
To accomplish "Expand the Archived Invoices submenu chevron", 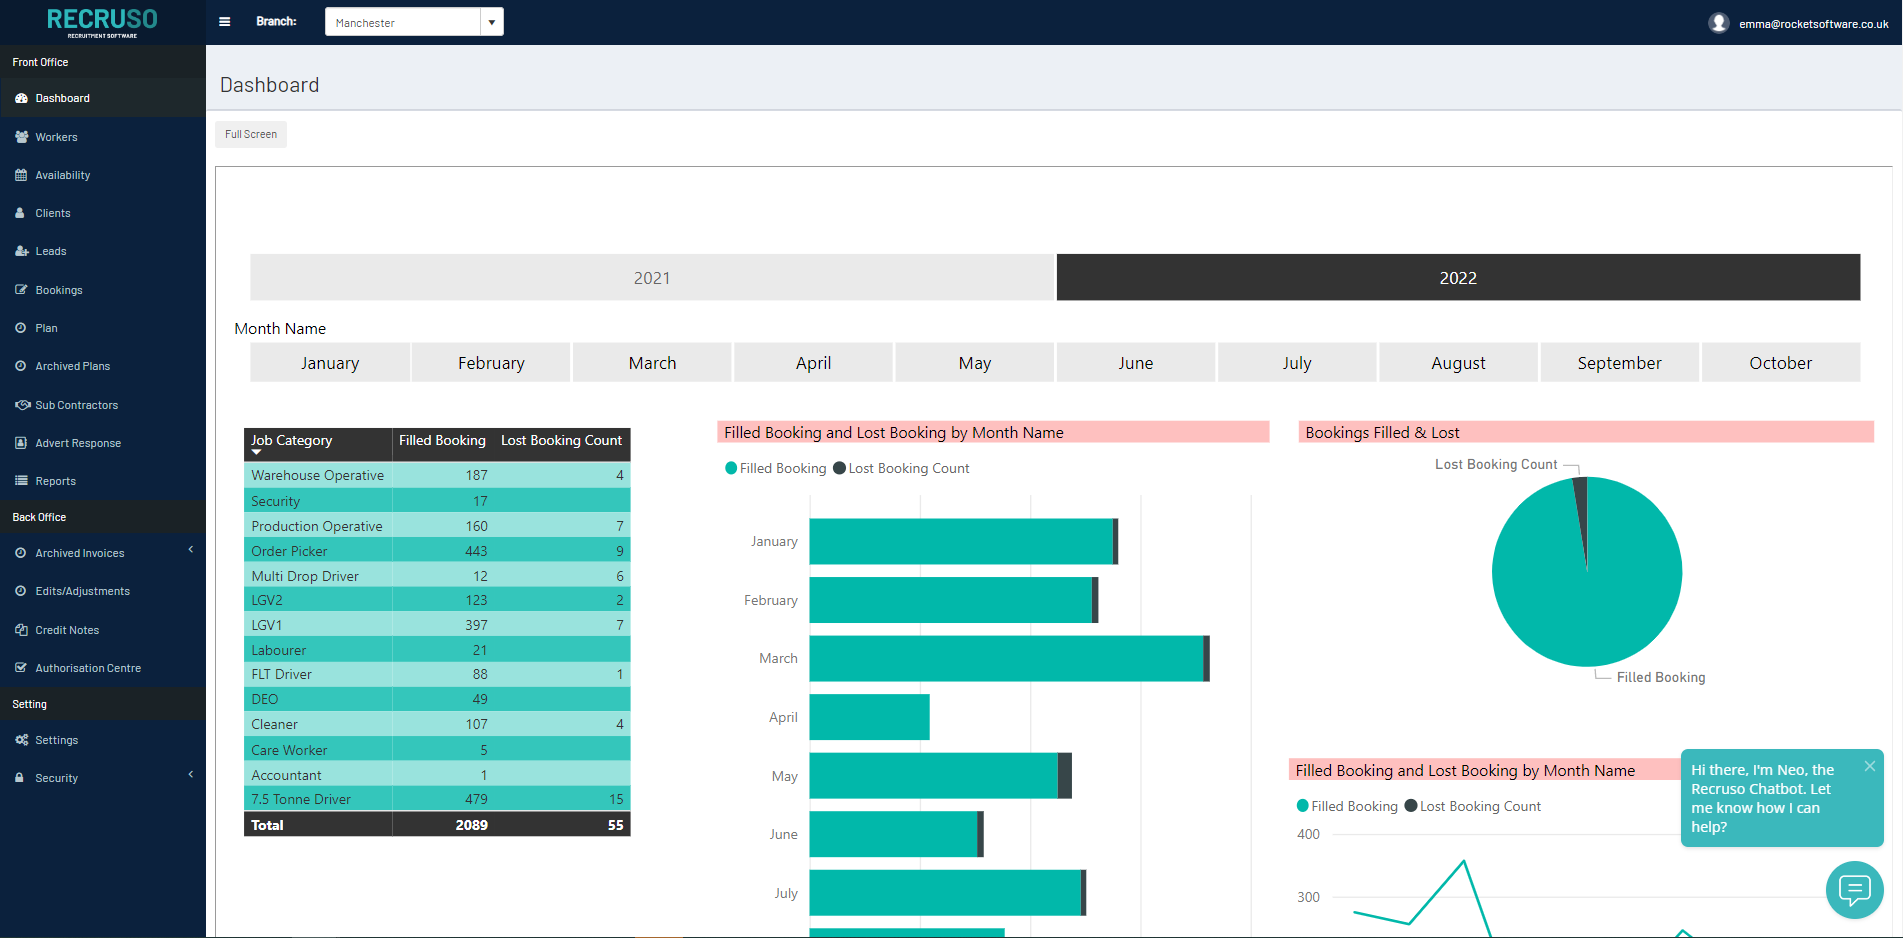I will [191, 550].
